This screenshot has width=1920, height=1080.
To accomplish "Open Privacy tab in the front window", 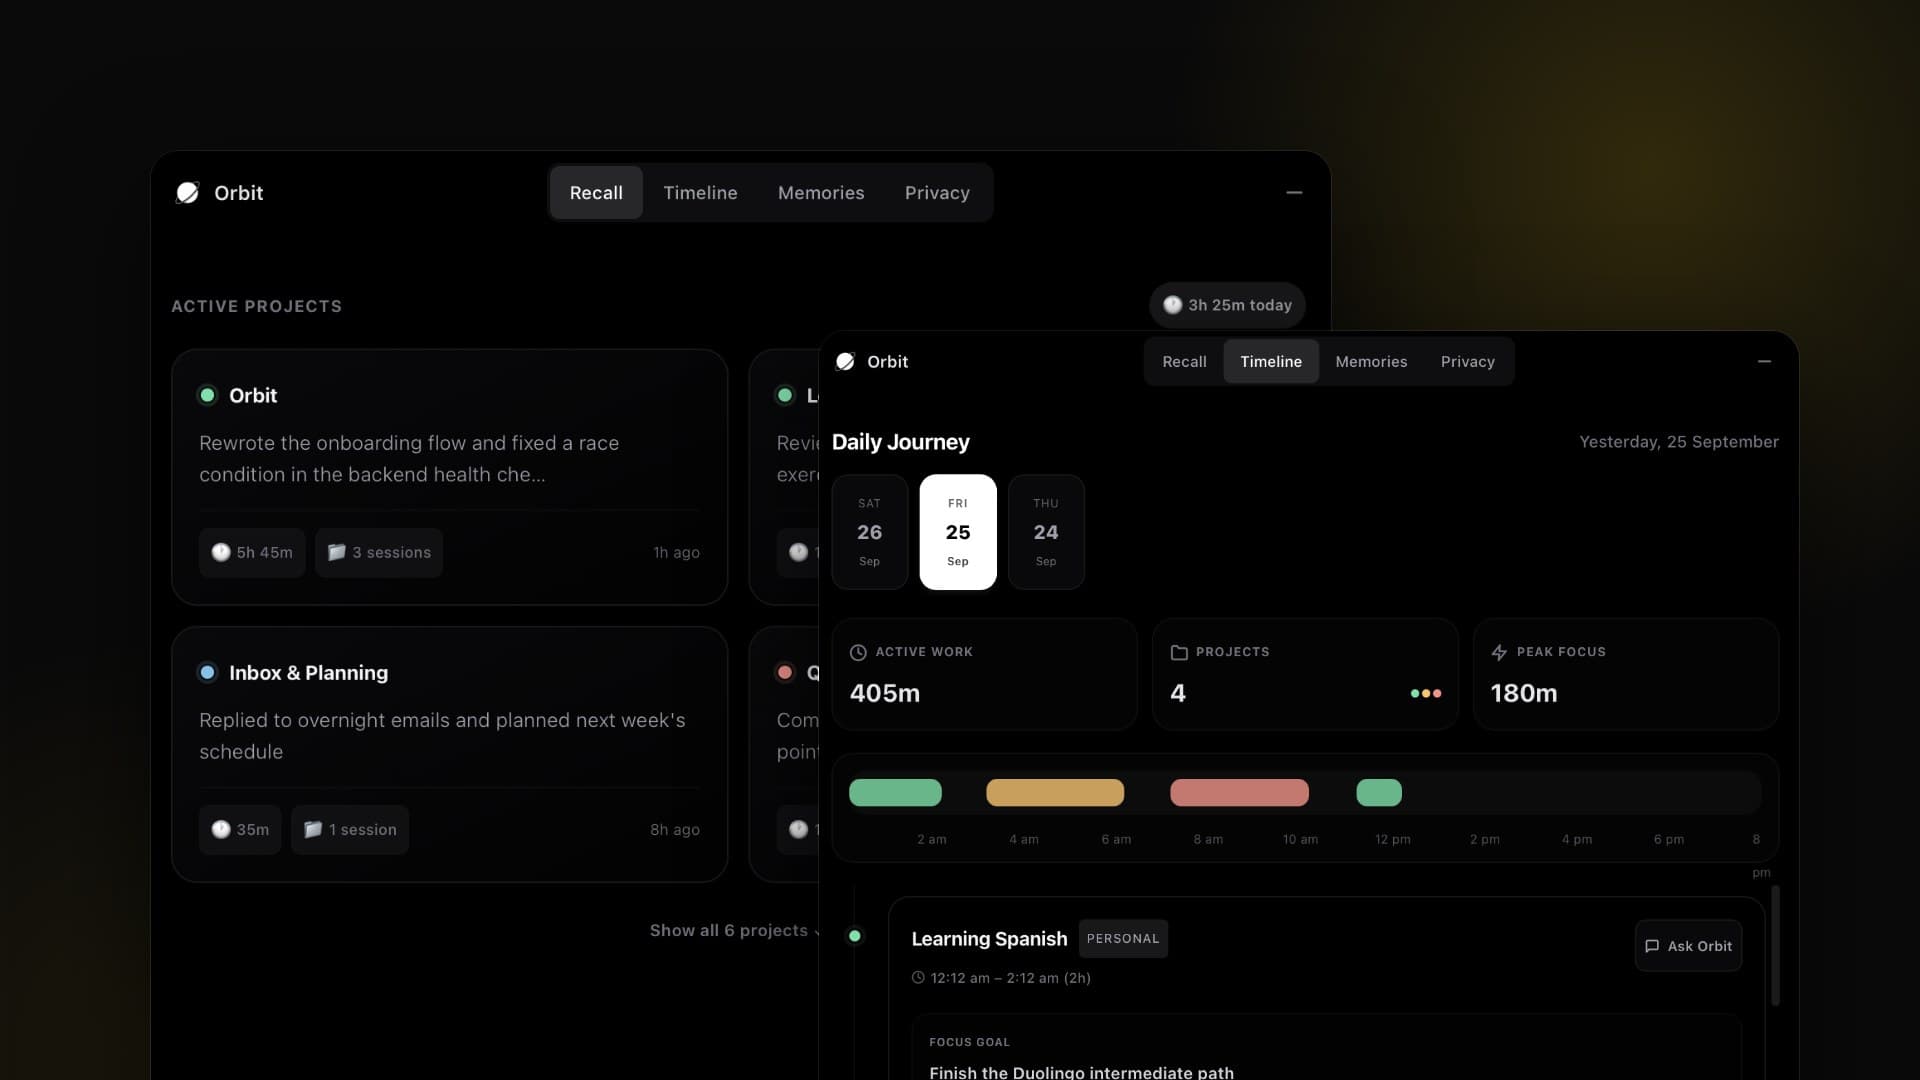I will (x=1467, y=362).
